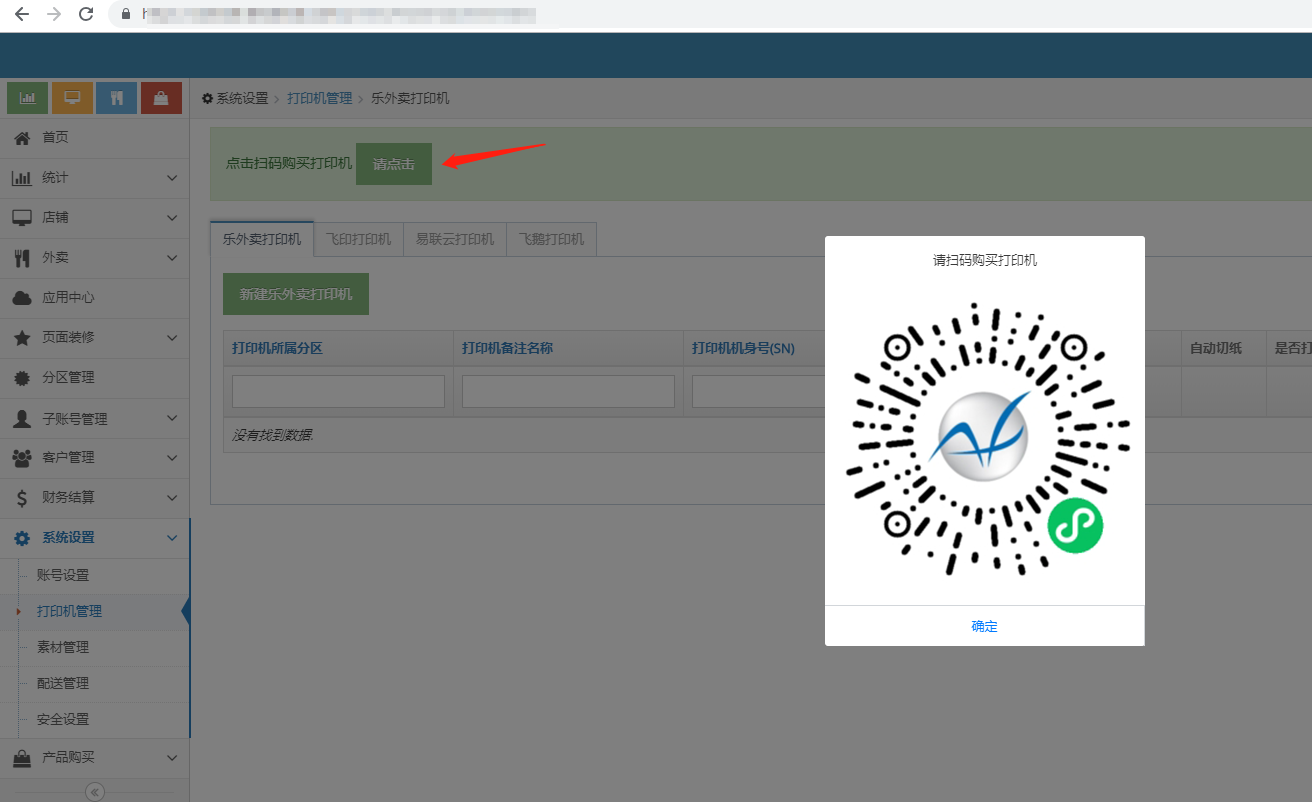Viewport: 1312px width, 802px height.
Task: Collapse the 系统设置 menu chevron
Action: coord(172,538)
